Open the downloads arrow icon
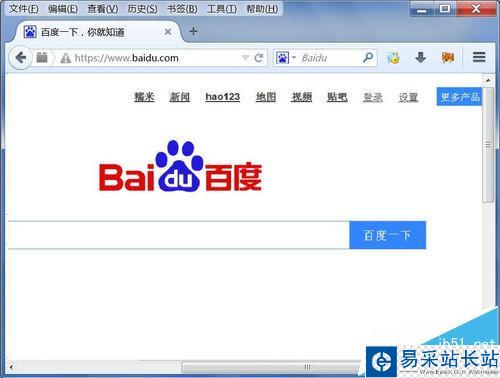This screenshot has width=500, height=378. click(x=421, y=58)
